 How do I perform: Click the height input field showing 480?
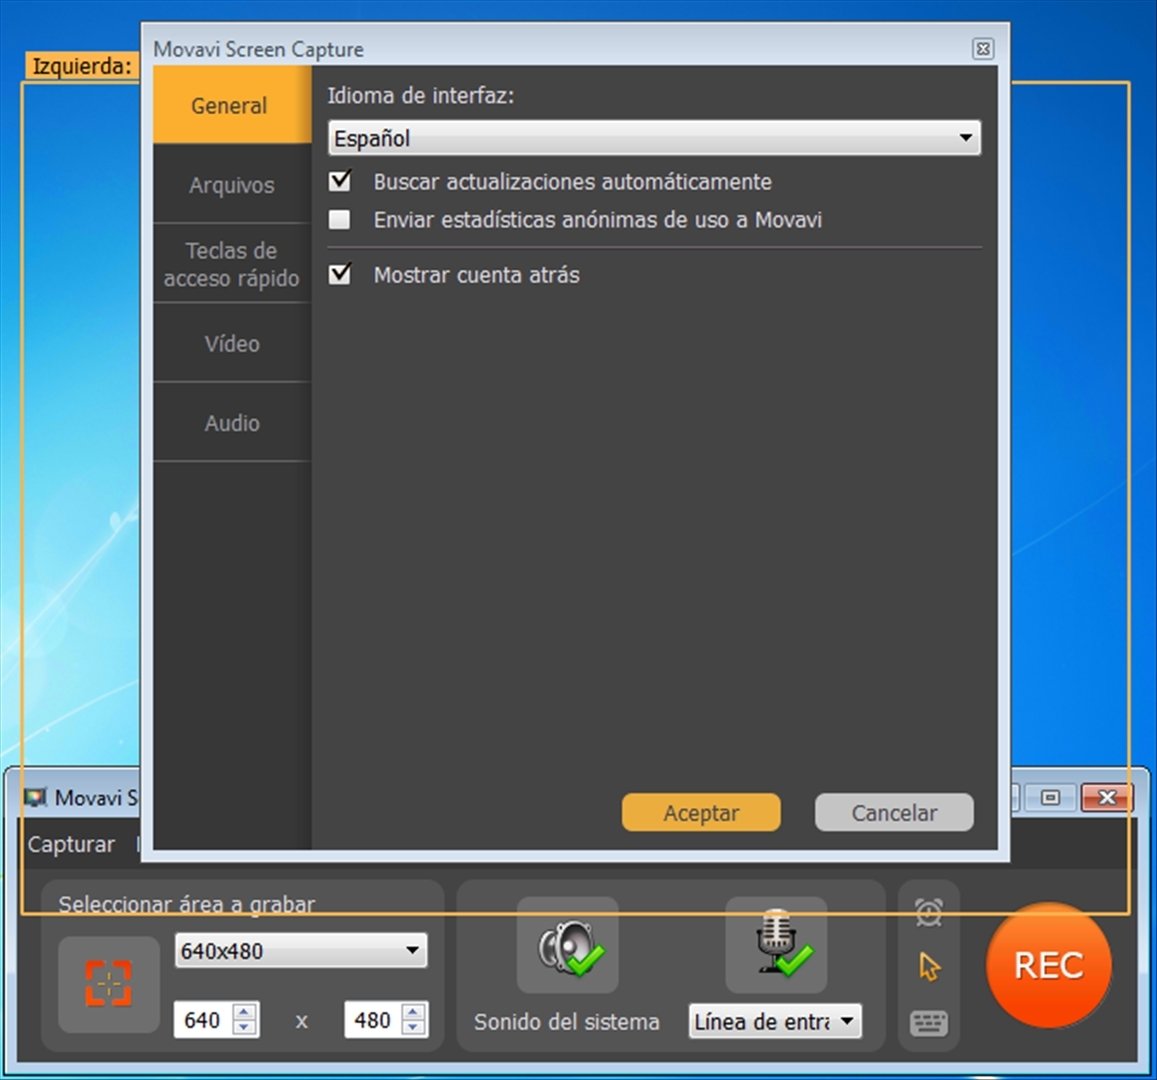coord(373,1020)
